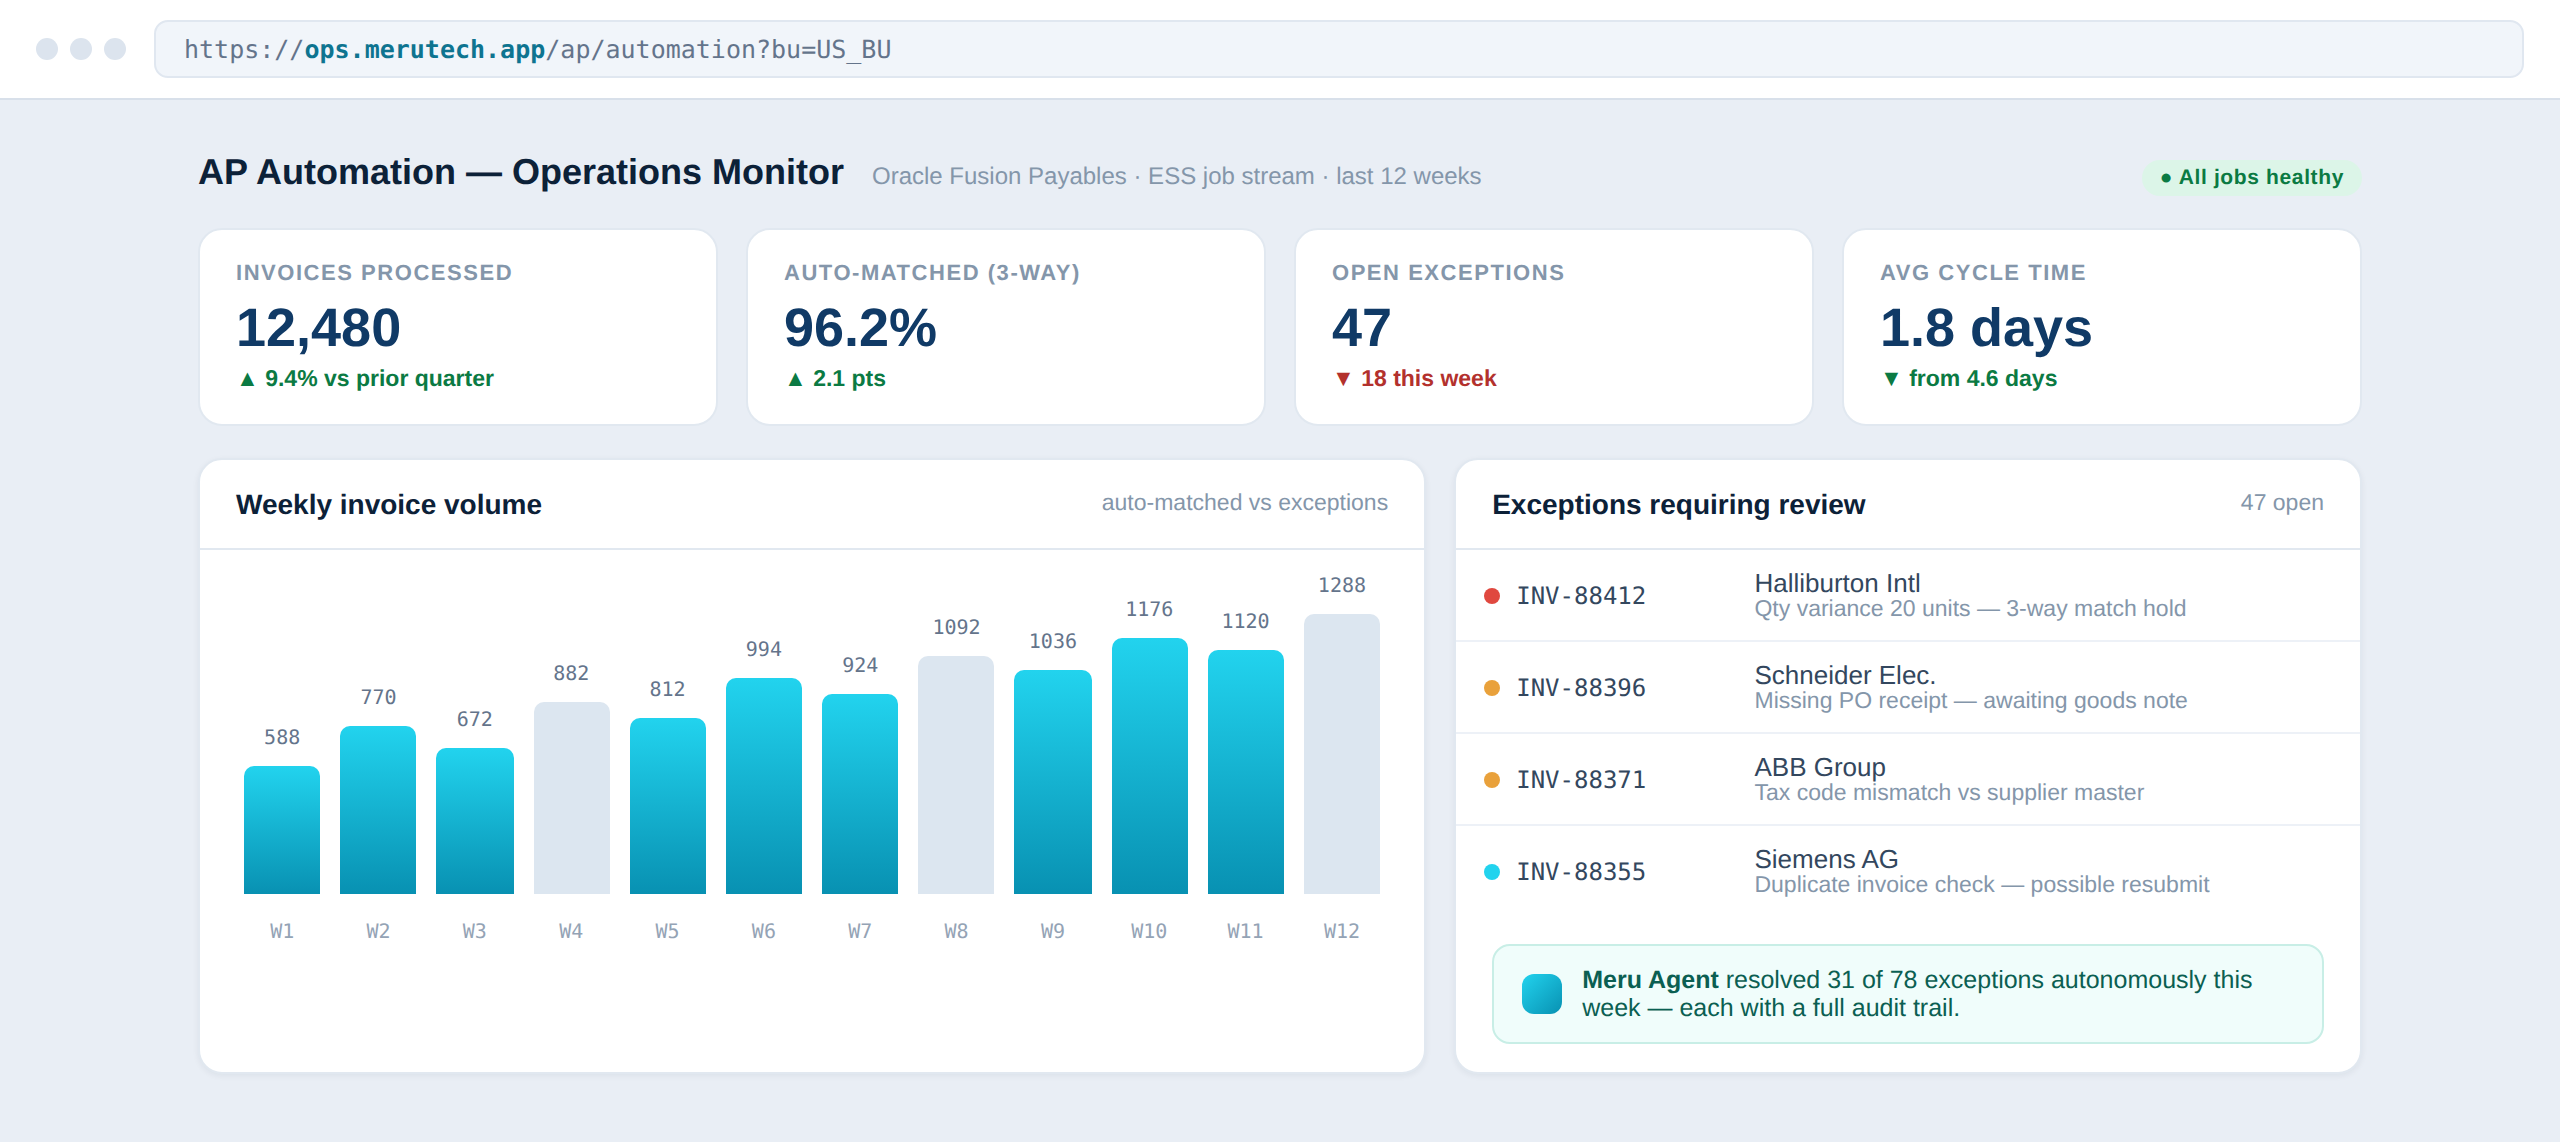Click the Meru Agent teal square icon
This screenshot has width=2560, height=1142.
click(1541, 994)
